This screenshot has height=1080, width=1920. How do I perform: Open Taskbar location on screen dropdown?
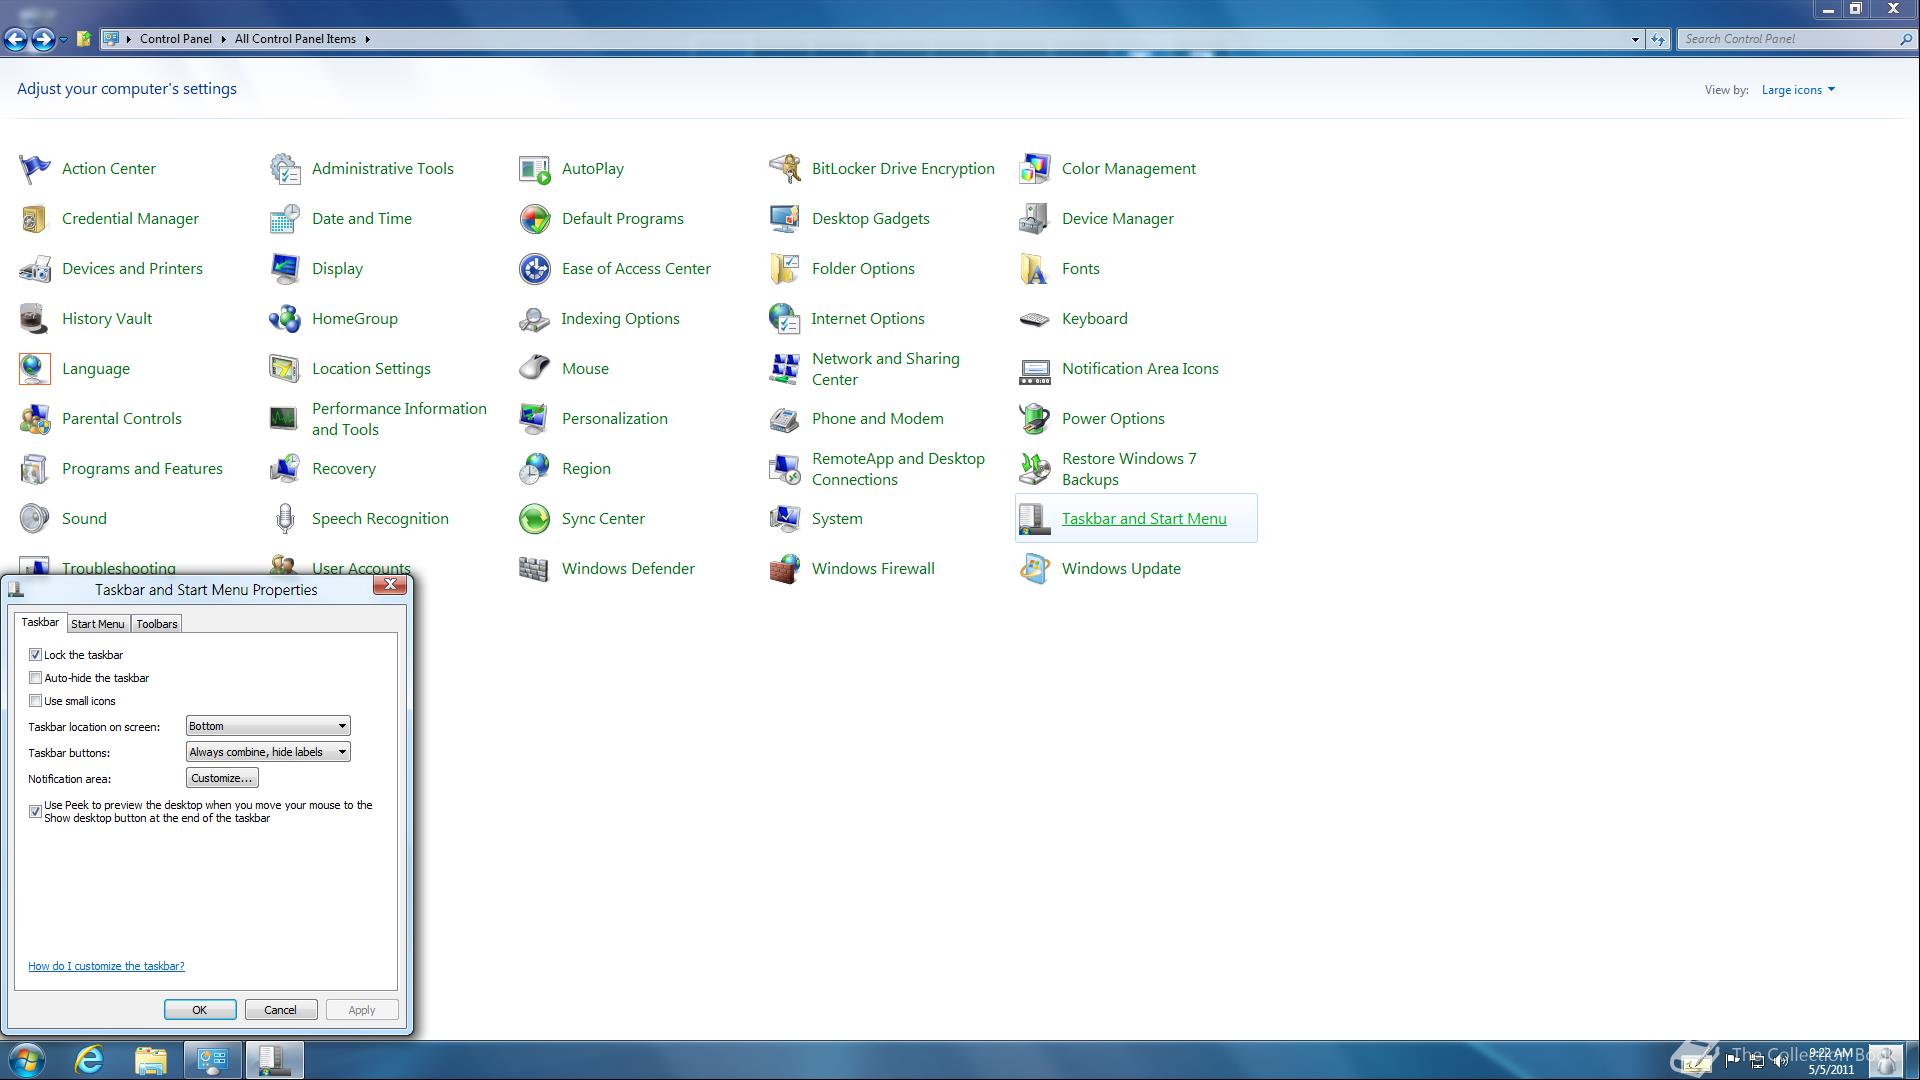(268, 726)
